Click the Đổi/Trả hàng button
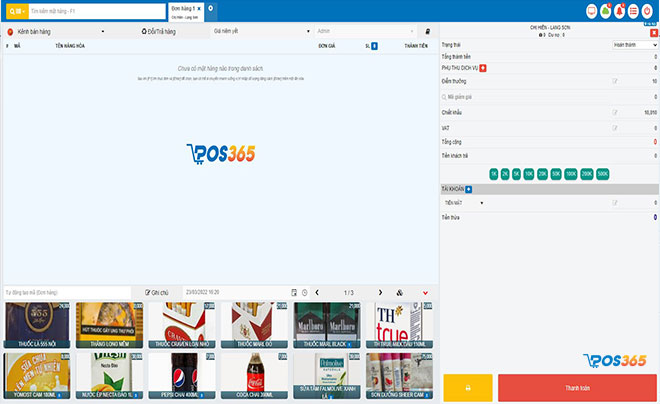The image size is (660, 404). [159, 32]
